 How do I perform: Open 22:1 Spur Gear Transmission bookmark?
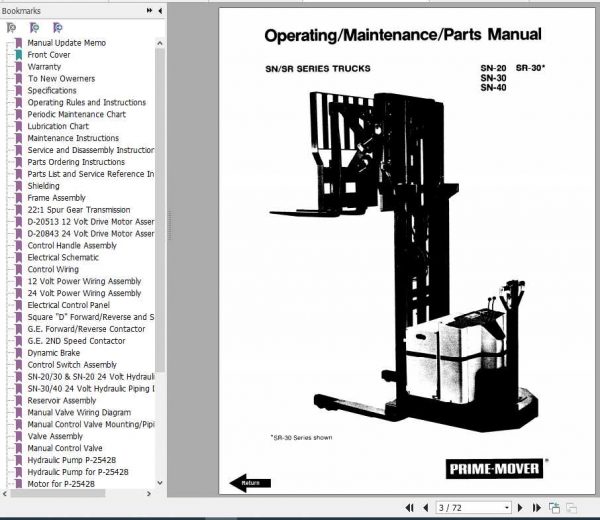pos(78,210)
